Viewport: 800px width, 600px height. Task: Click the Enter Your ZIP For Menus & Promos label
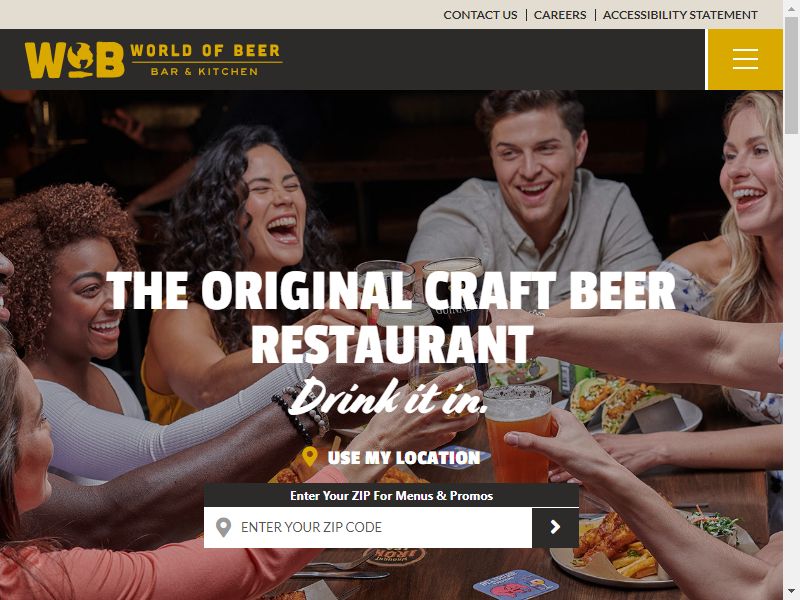[391, 495]
